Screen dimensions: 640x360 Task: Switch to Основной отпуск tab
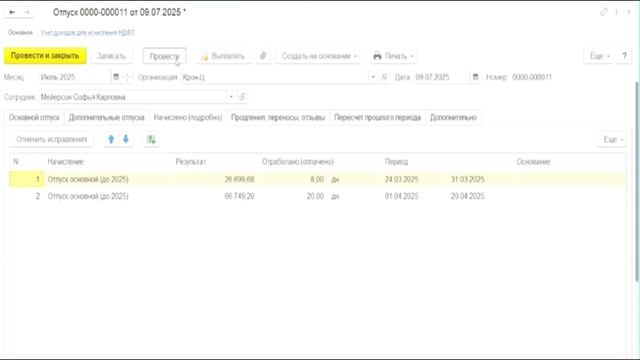tap(34, 118)
